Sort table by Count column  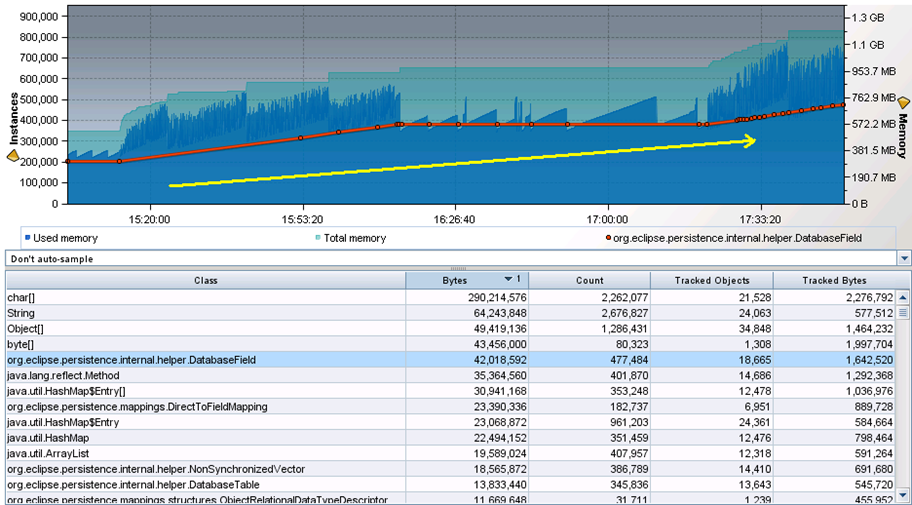[589, 281]
